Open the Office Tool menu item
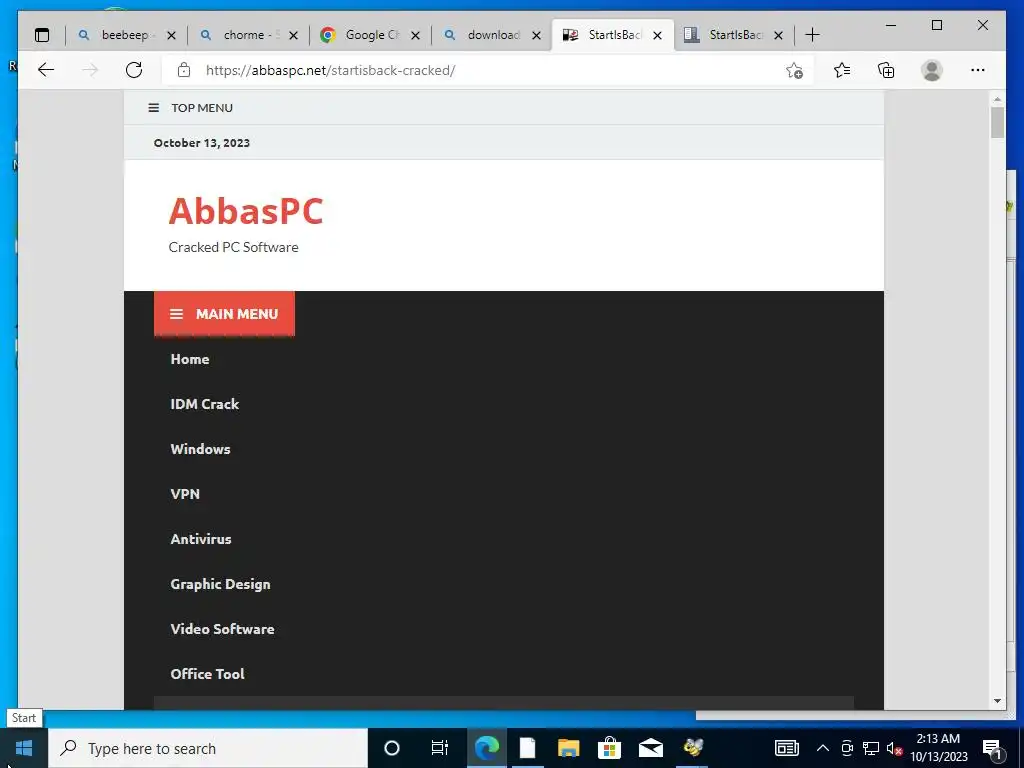Screen dimensions: 1024x768 click(x=208, y=675)
